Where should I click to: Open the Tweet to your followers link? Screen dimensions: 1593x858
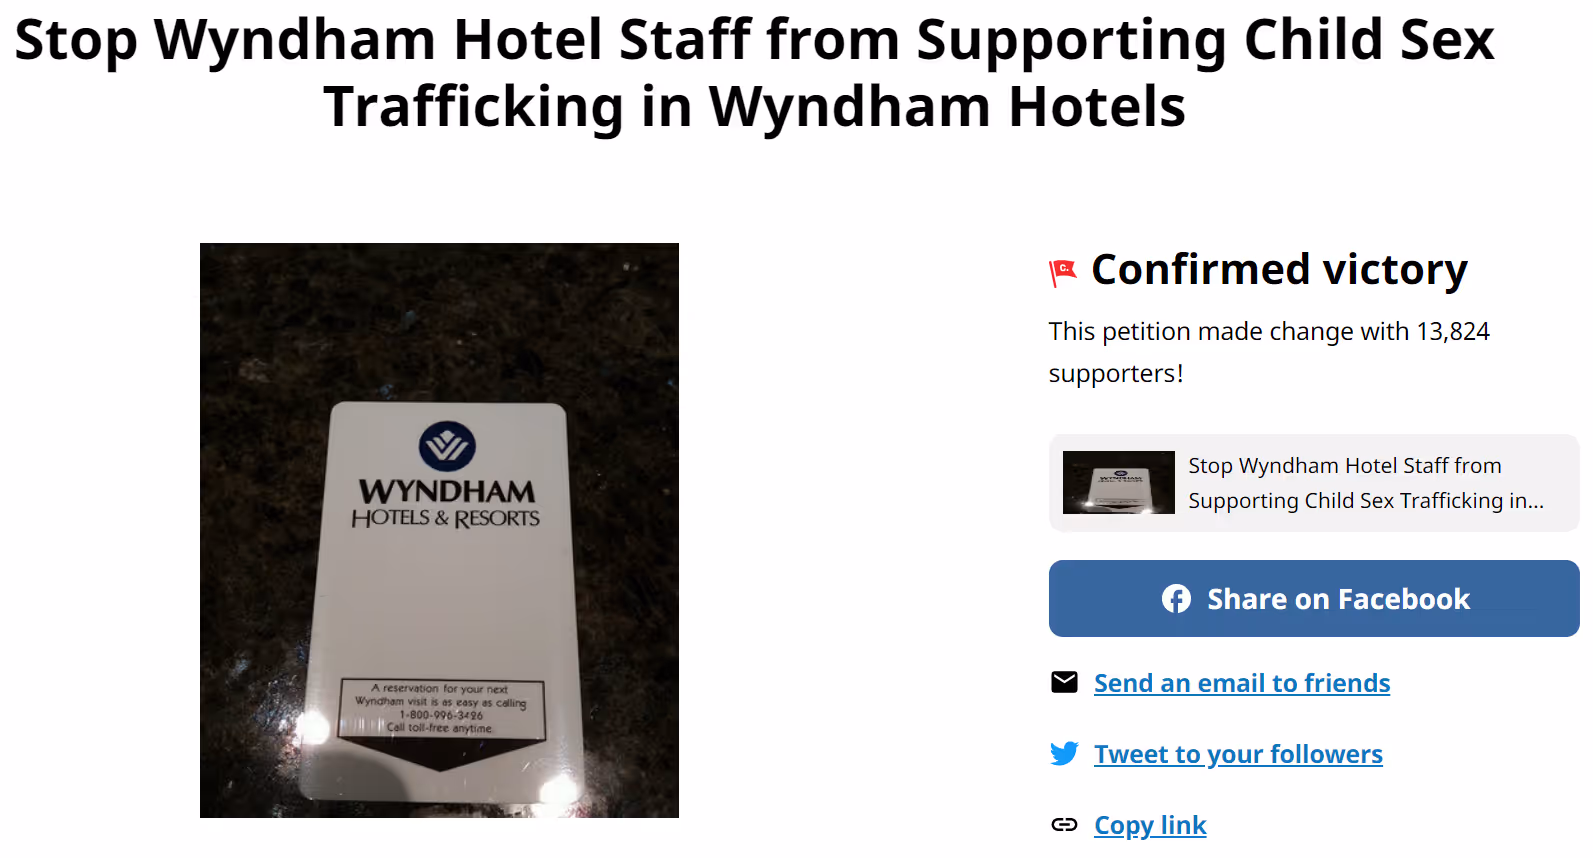pyautogui.click(x=1238, y=754)
